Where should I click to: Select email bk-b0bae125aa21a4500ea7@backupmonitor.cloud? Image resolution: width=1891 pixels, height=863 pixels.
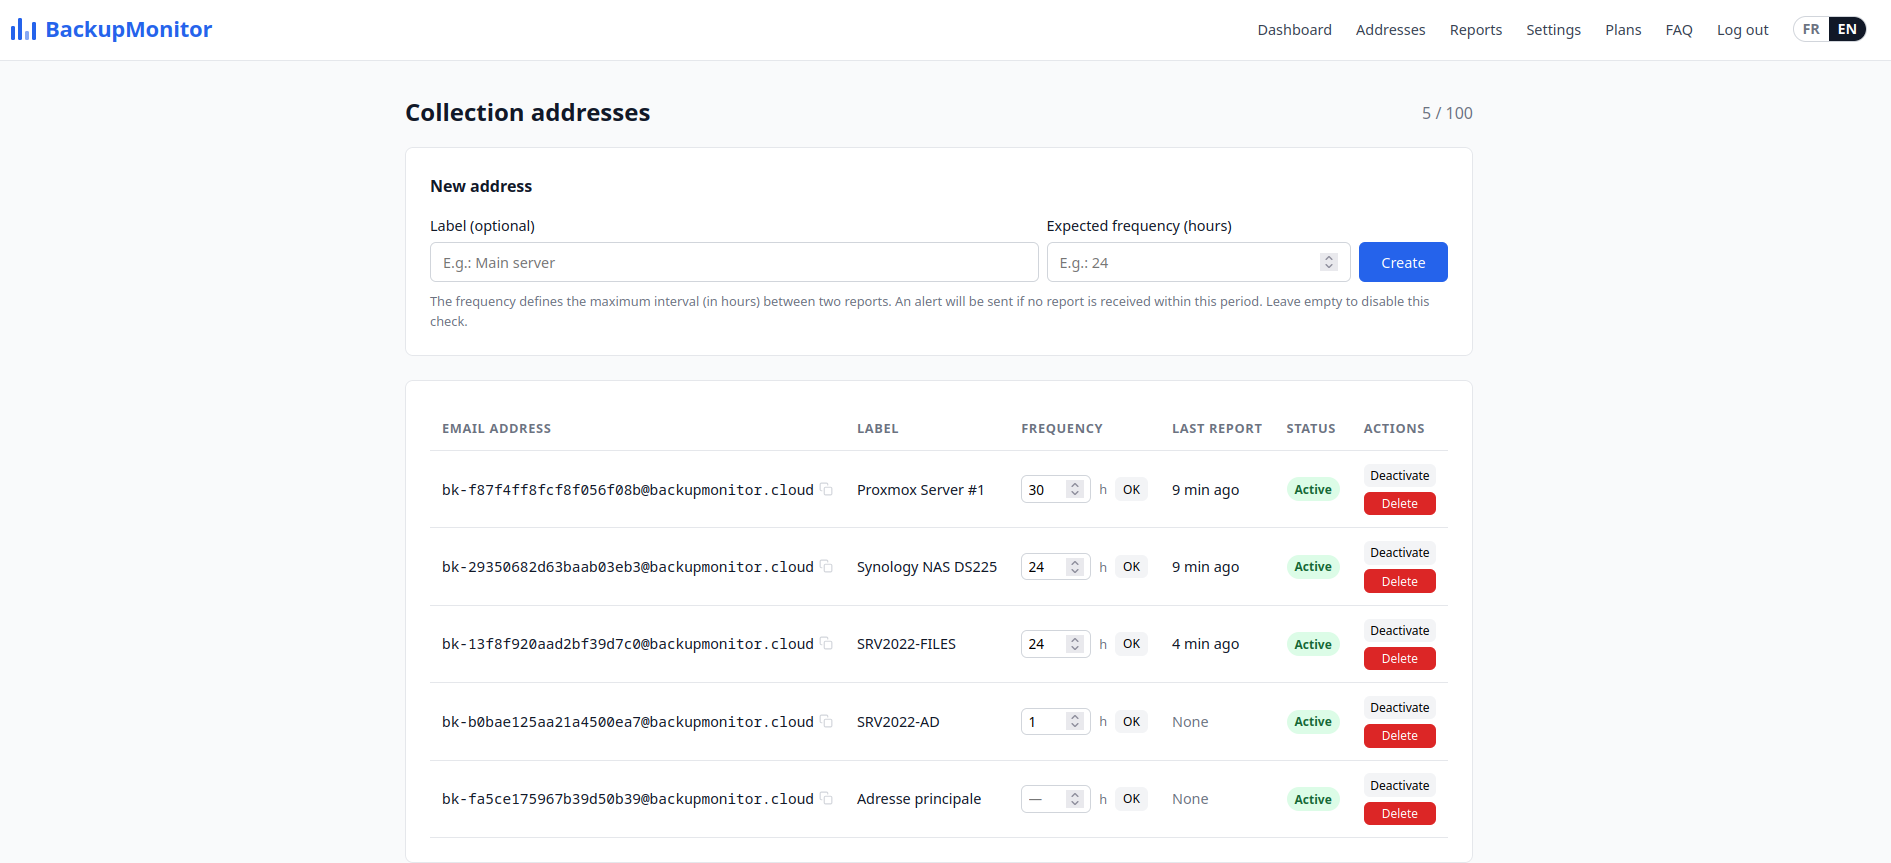click(x=628, y=722)
